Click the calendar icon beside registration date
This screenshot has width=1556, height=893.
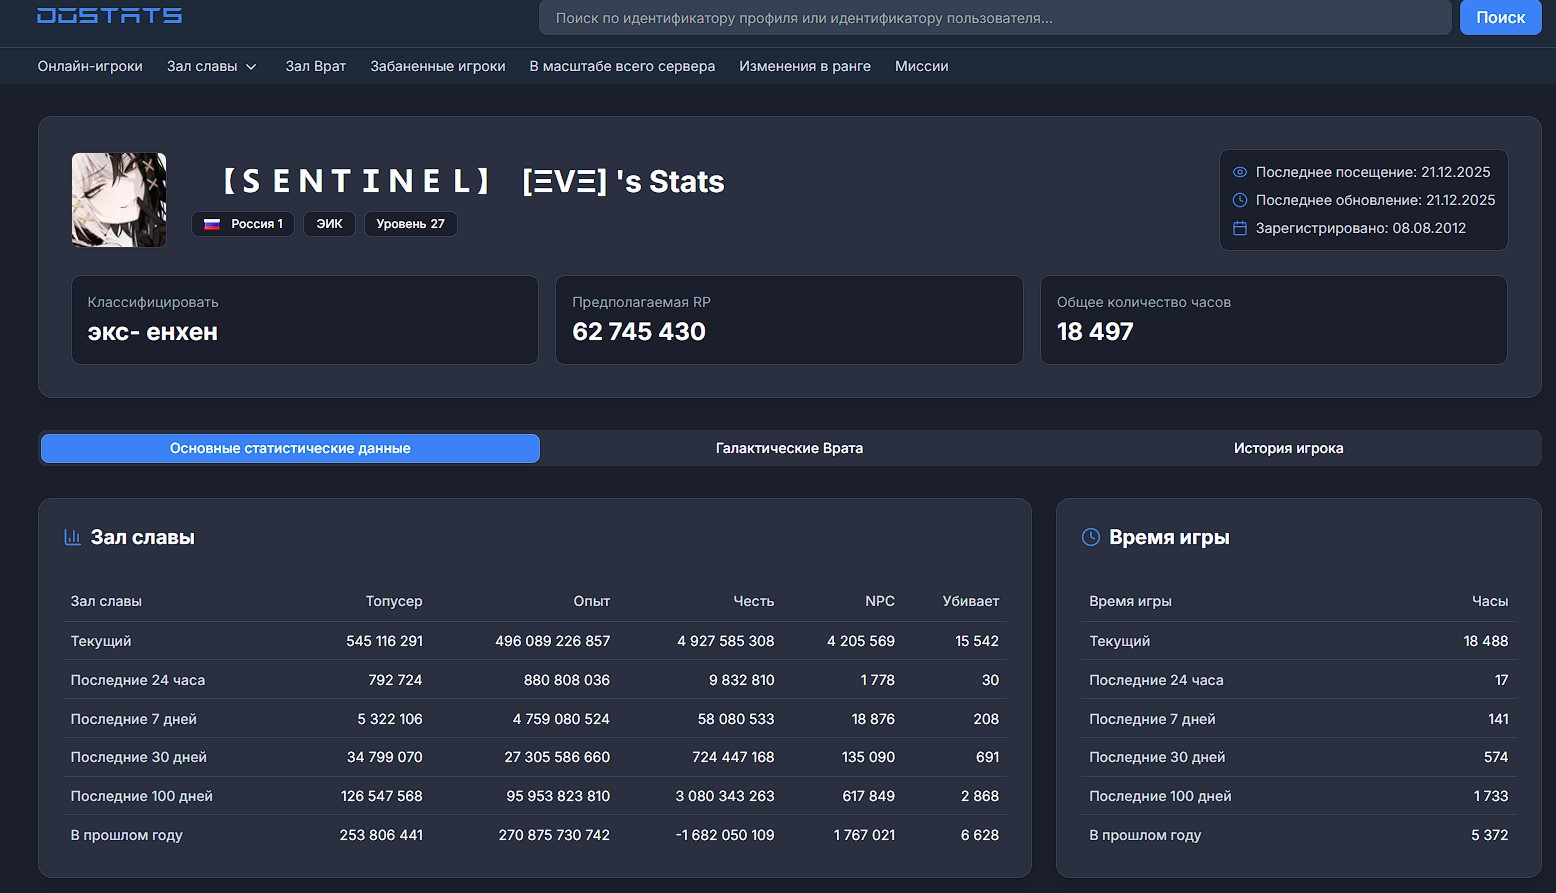click(1240, 228)
